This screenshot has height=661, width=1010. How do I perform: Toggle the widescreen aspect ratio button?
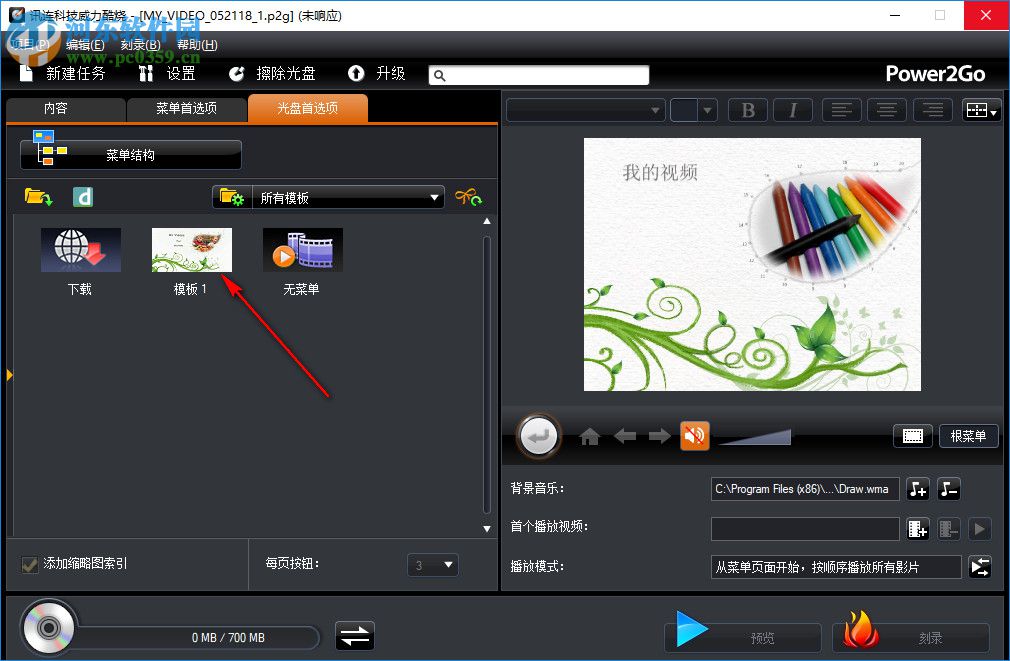[913, 435]
